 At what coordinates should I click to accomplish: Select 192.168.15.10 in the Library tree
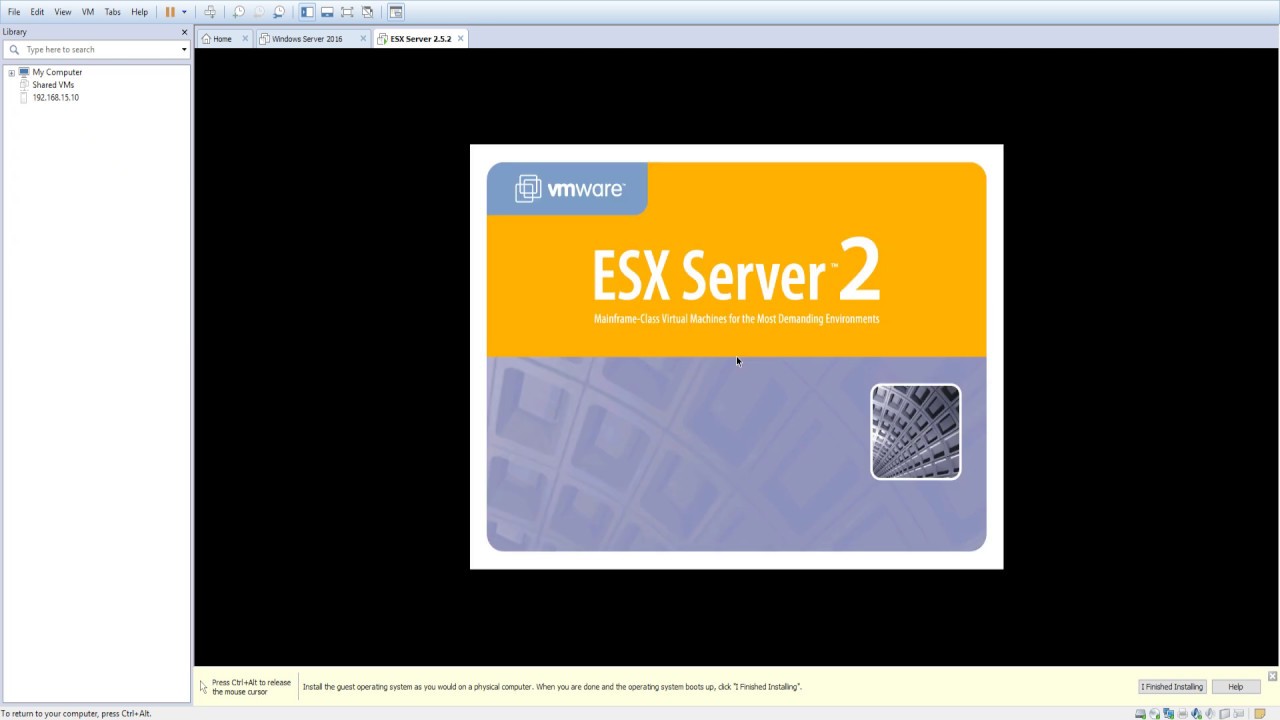click(55, 98)
